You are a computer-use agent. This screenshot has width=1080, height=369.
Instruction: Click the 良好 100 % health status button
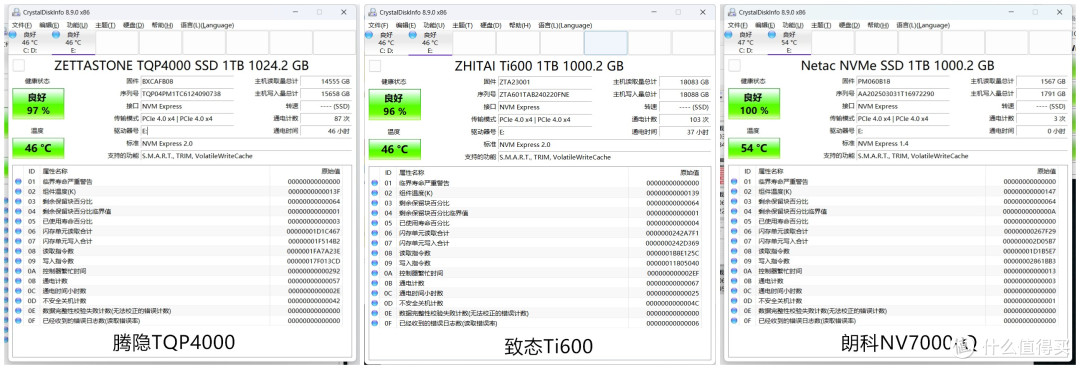[754, 104]
